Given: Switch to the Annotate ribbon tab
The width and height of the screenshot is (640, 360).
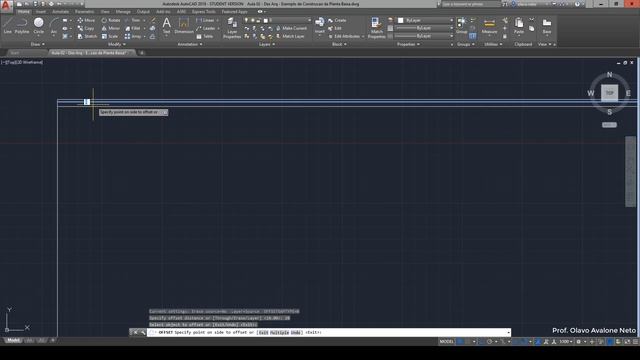Looking at the screenshot, I should 60,12.
